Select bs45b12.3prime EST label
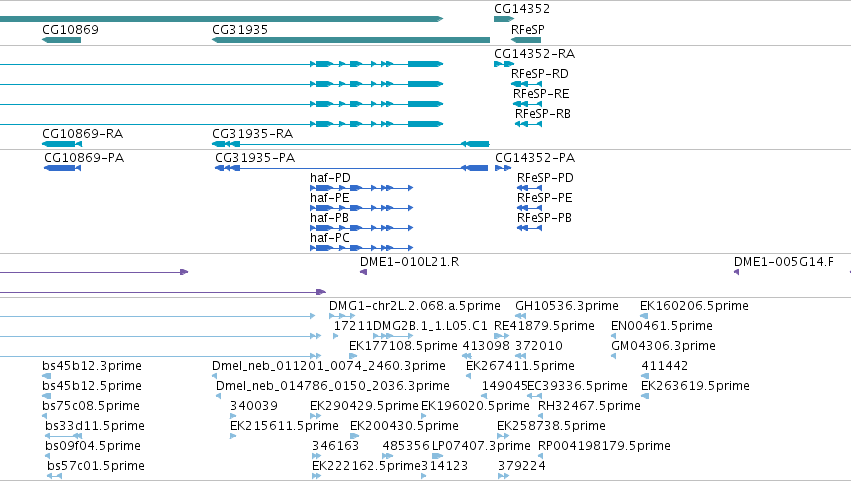This screenshot has width=851, height=481. [92, 366]
